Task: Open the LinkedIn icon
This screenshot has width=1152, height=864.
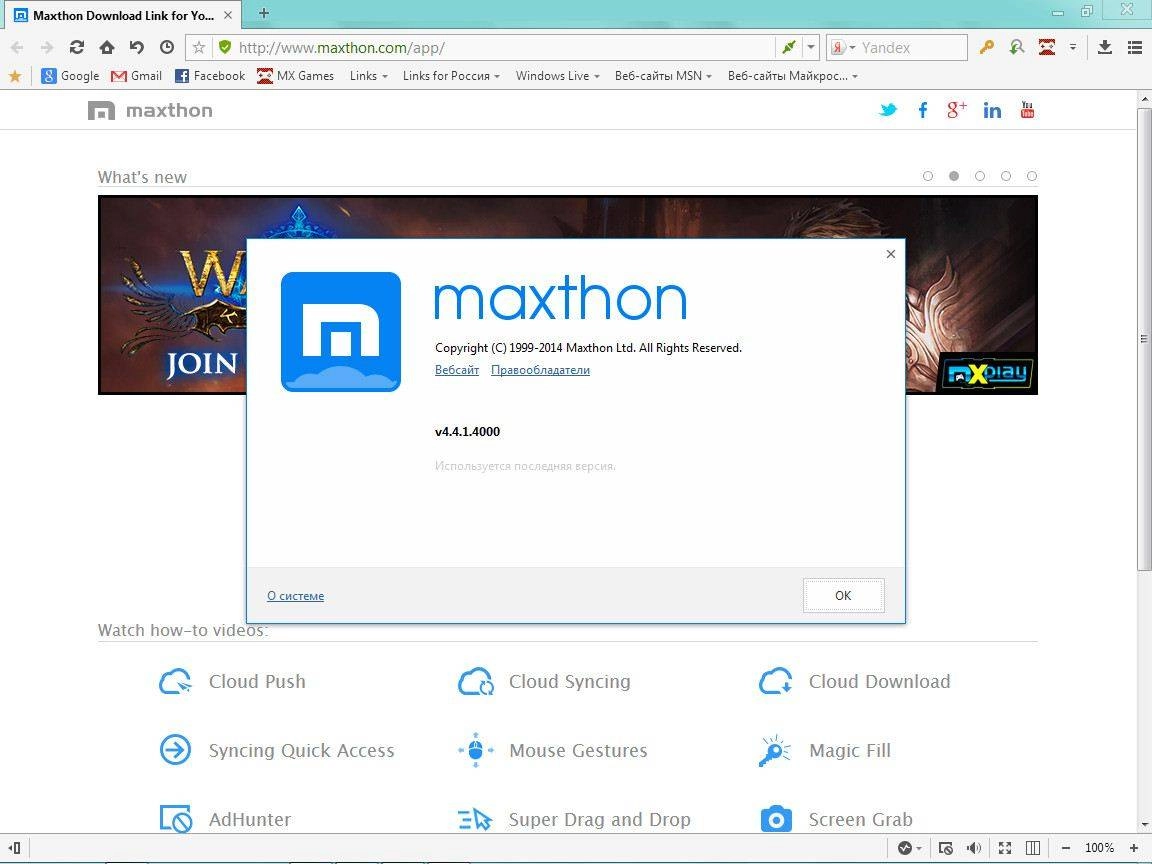Action: click(992, 111)
